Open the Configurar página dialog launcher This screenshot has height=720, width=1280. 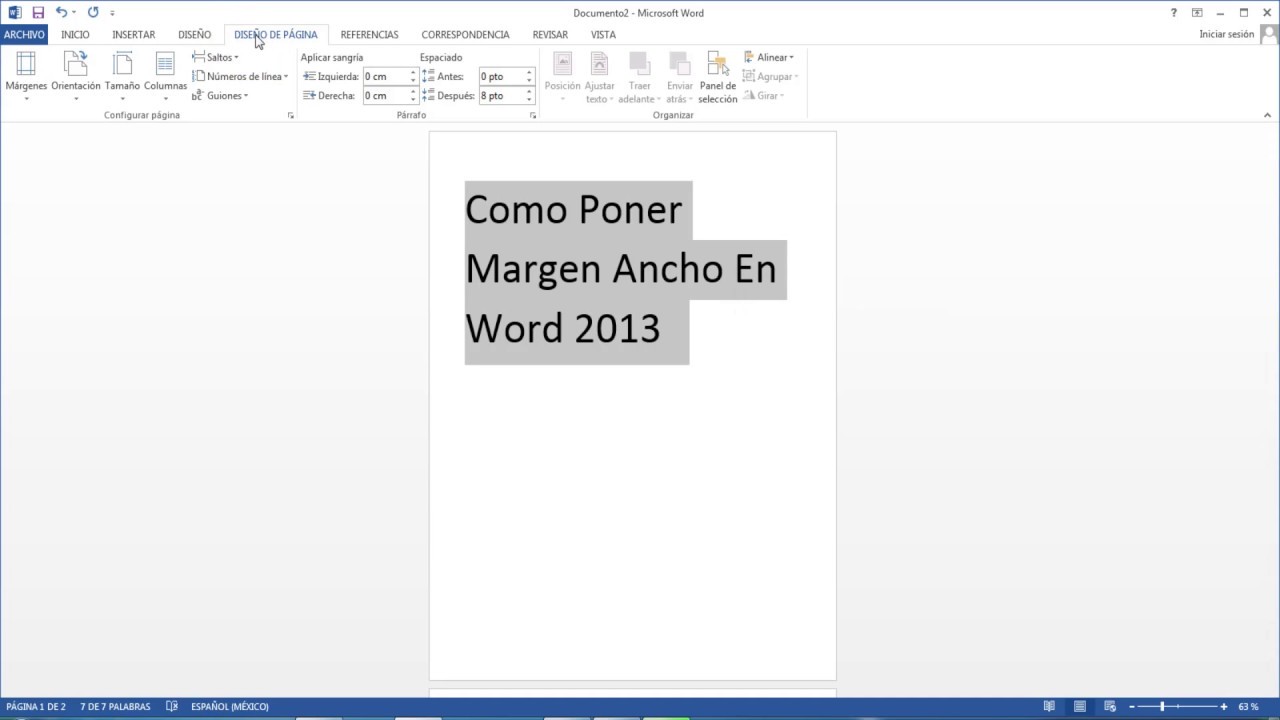point(291,116)
